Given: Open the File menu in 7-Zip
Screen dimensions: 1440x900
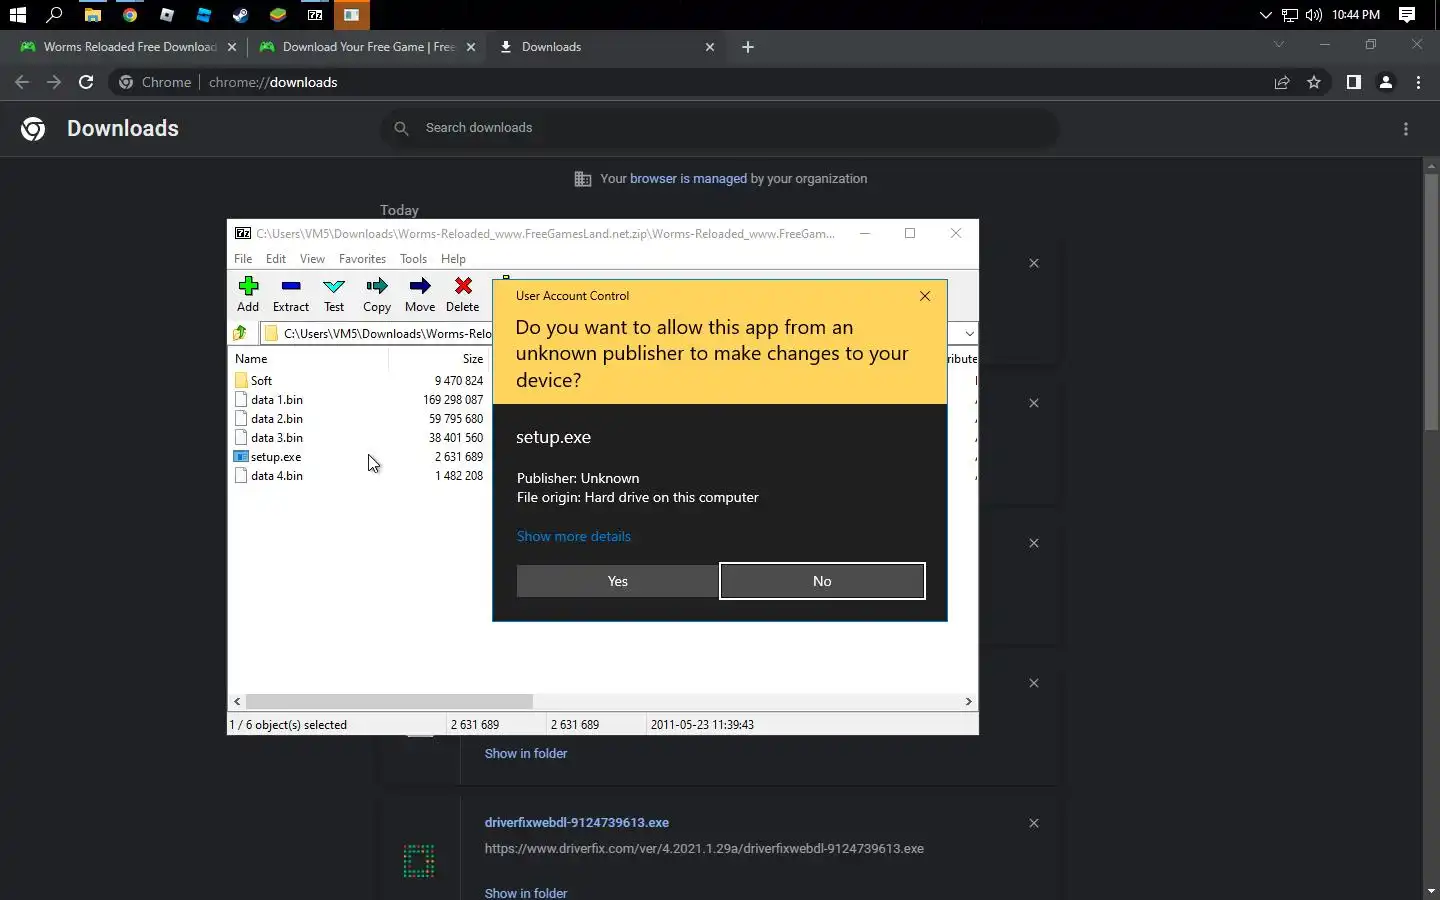Looking at the screenshot, I should [243, 258].
